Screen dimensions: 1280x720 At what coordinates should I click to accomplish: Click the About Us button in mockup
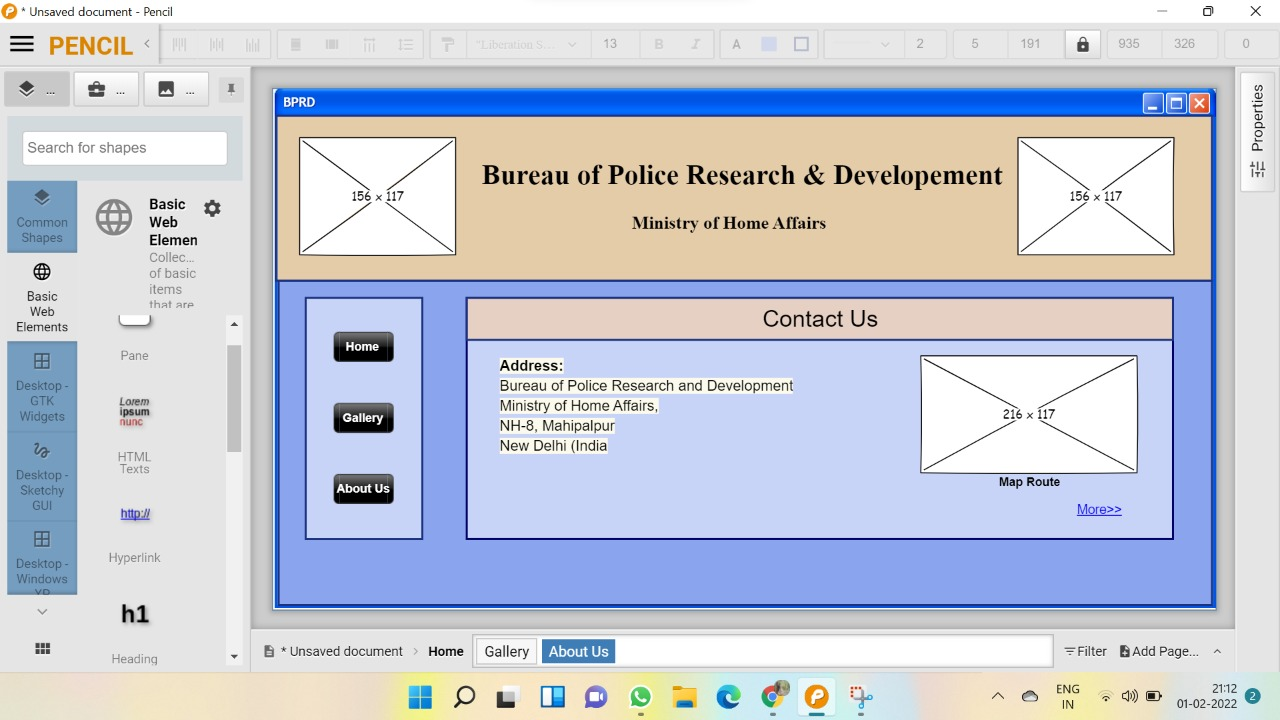363,489
